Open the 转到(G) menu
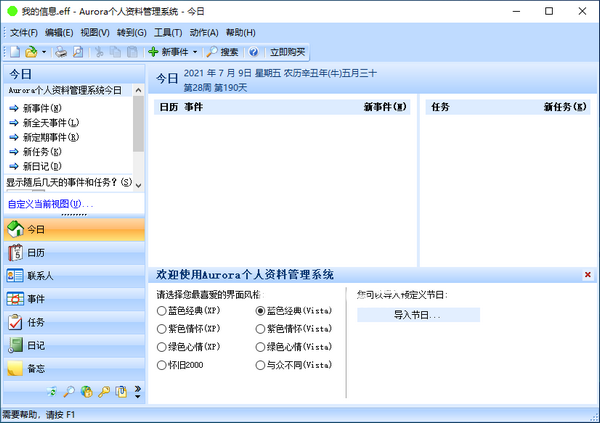 132,33
